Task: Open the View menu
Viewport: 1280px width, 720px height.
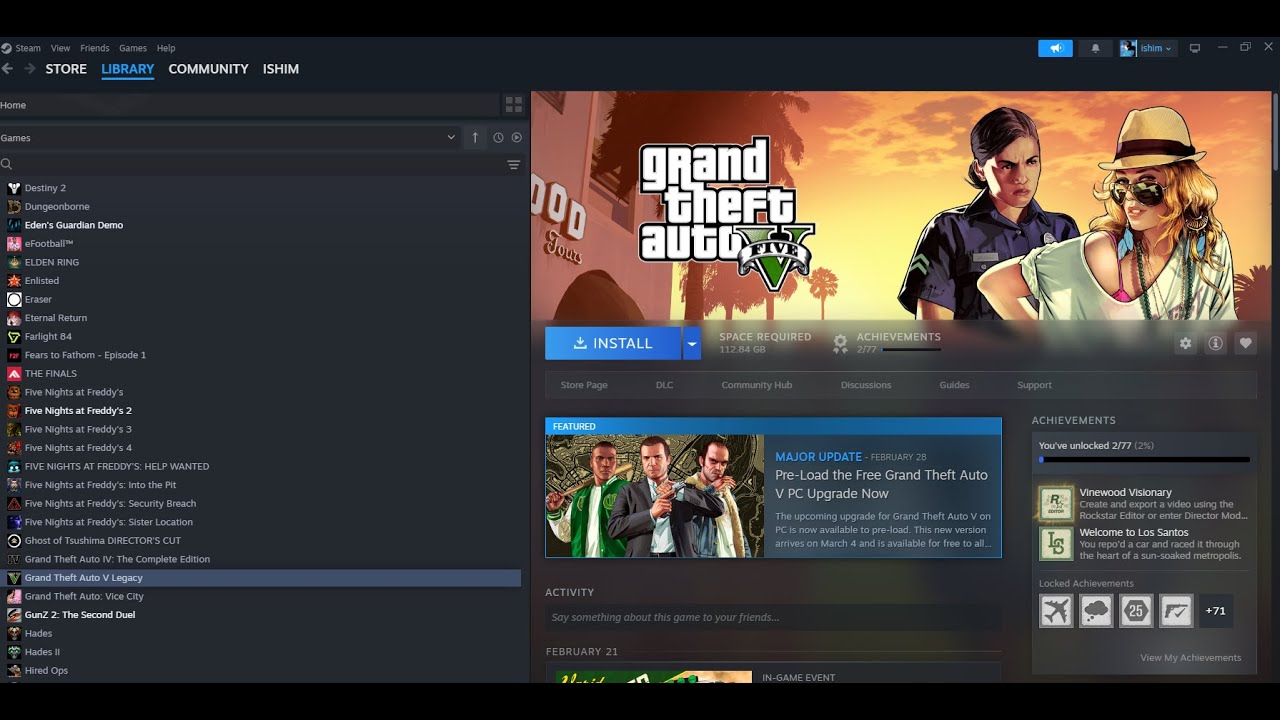Action: 61,48
